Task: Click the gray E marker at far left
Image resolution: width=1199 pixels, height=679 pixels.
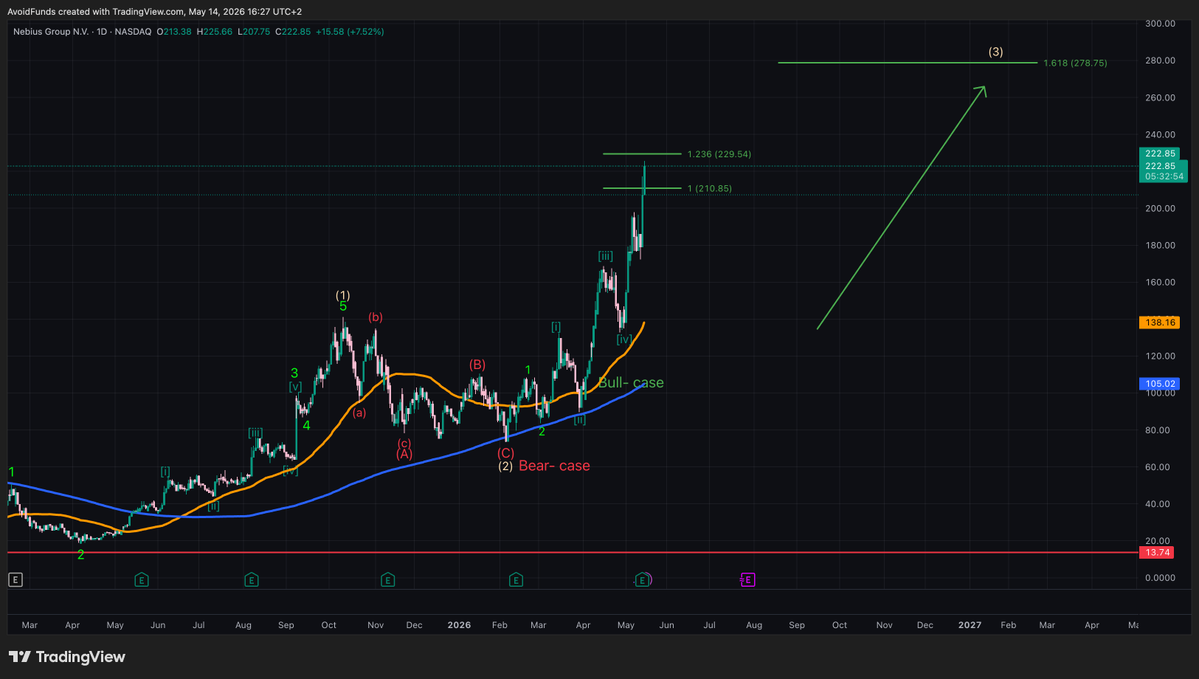Action: 15,580
